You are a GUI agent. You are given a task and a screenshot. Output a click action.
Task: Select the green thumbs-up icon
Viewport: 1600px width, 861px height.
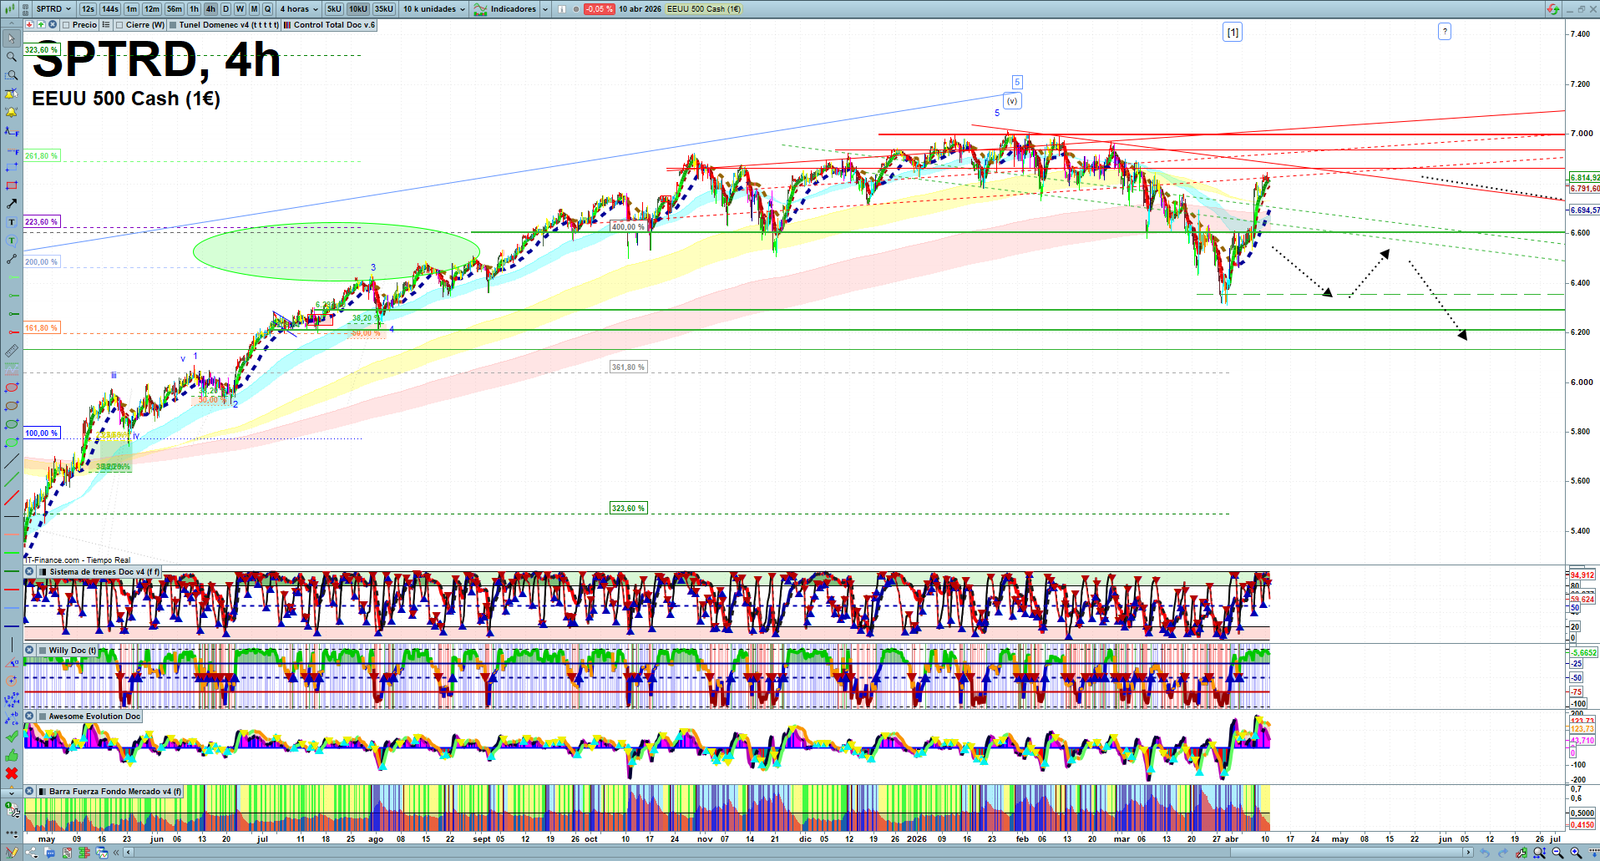point(11,755)
